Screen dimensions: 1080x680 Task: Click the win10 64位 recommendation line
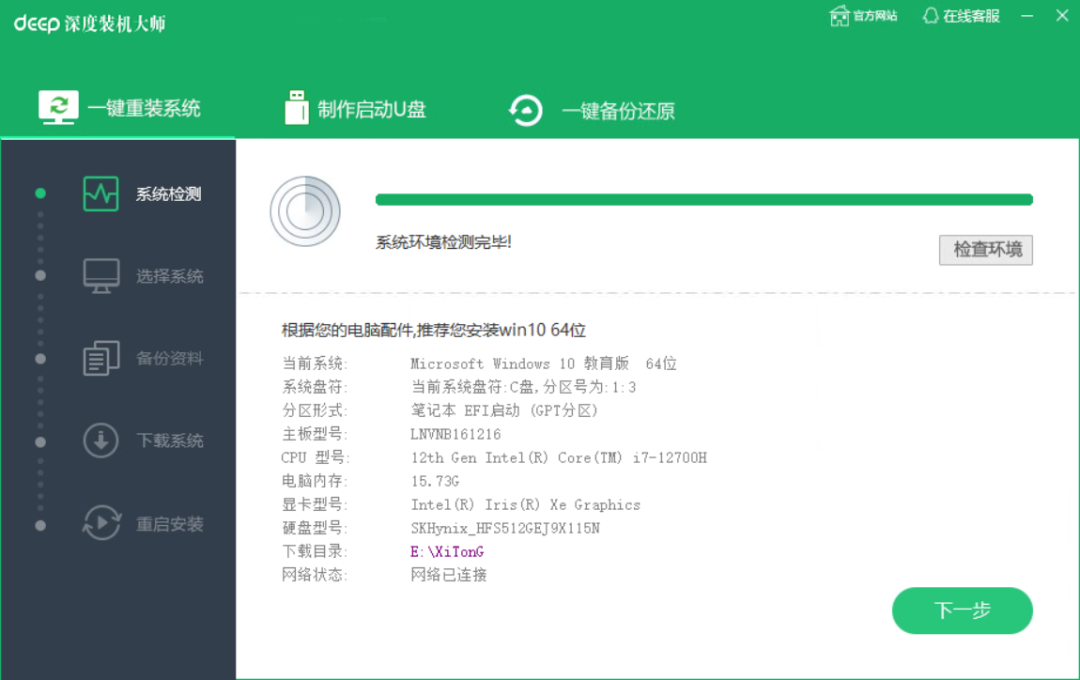[434, 330]
